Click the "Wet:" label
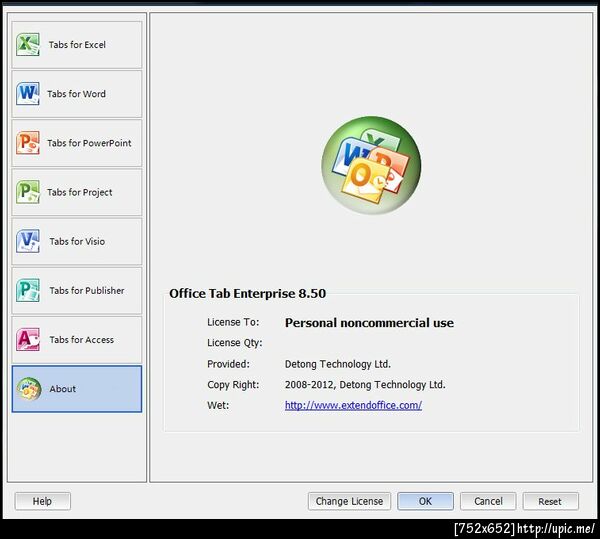 [x=218, y=405]
